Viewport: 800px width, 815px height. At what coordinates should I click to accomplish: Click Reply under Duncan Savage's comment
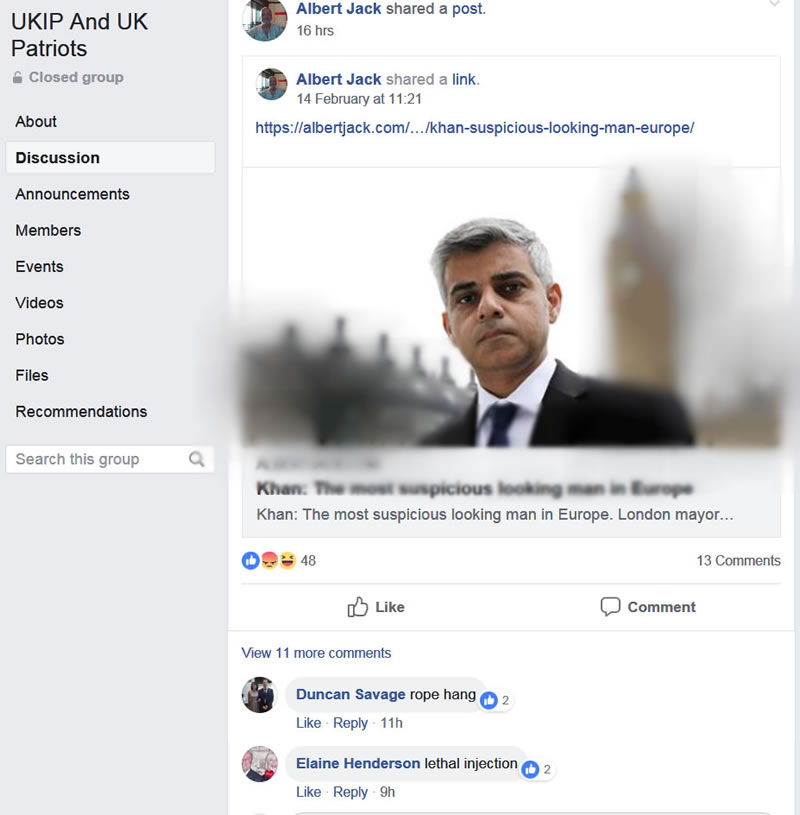[x=350, y=723]
